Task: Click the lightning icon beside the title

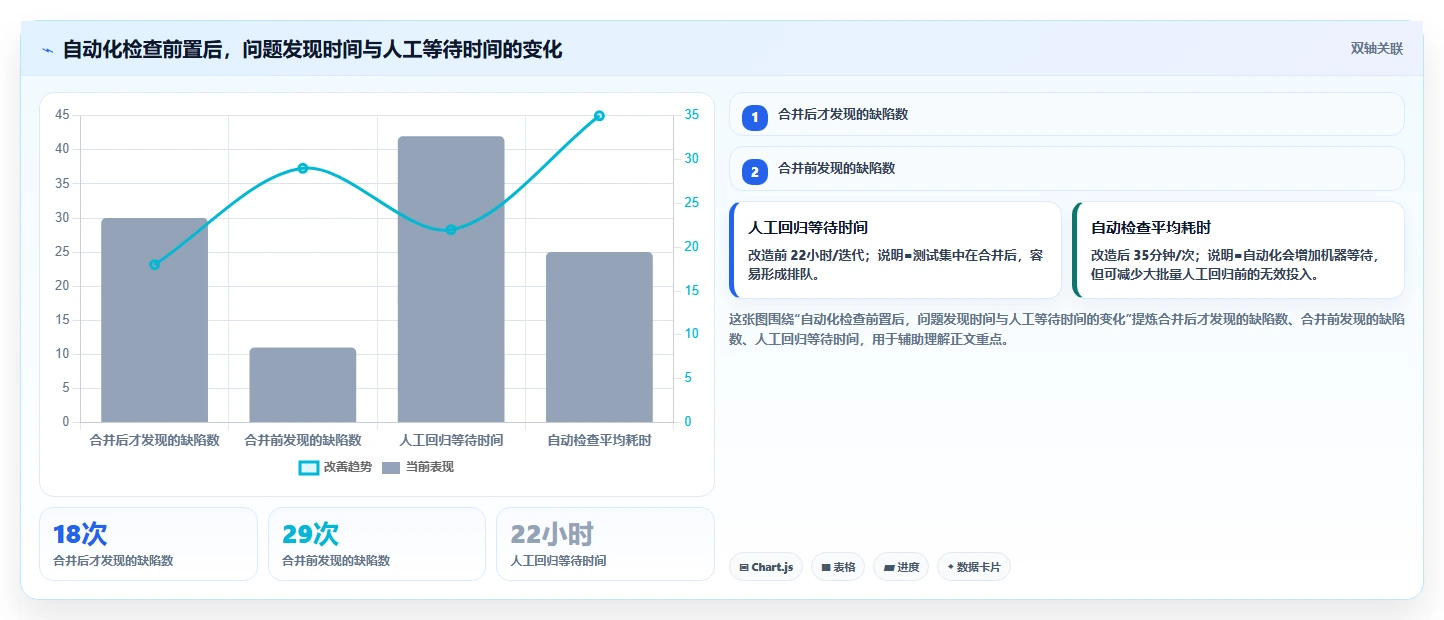Action: pos(47,50)
